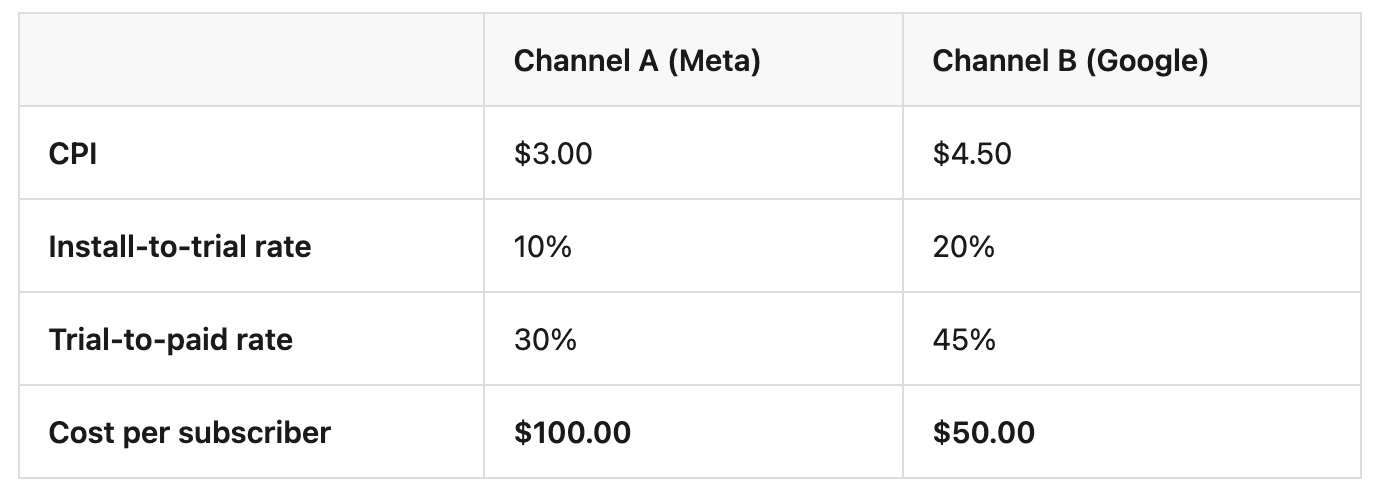Screen dimensions: 1374x494
Task: Select the Trial-to-paid rate row label
Action: pos(170,339)
